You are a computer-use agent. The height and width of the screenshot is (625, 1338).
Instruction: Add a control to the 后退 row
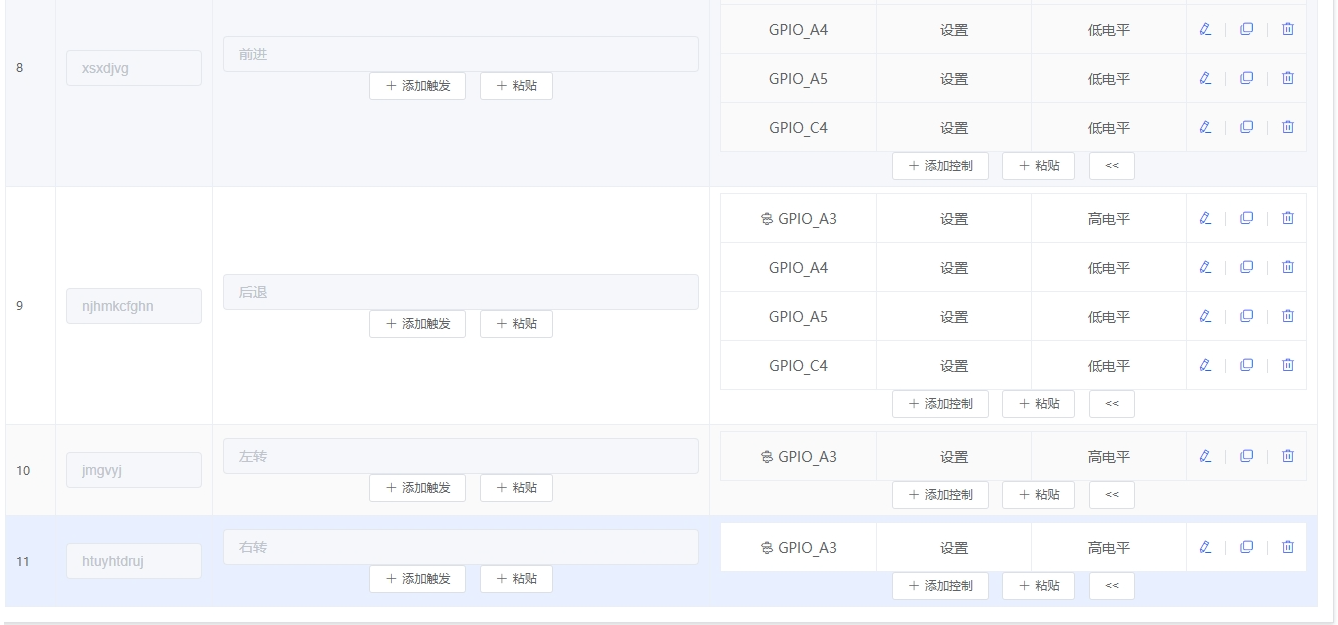(940, 404)
